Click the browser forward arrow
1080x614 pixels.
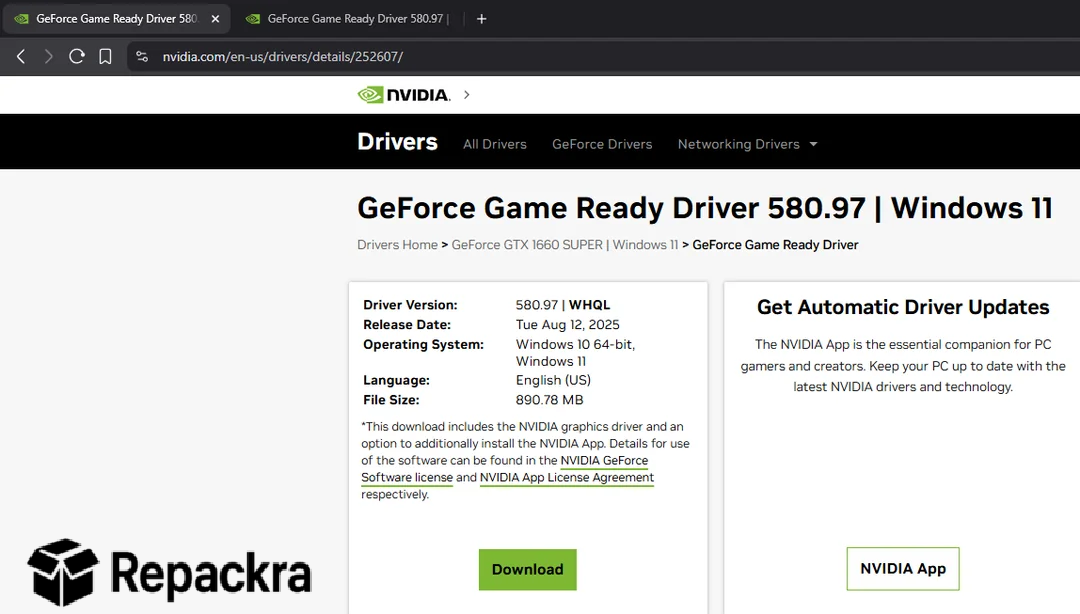click(48, 57)
